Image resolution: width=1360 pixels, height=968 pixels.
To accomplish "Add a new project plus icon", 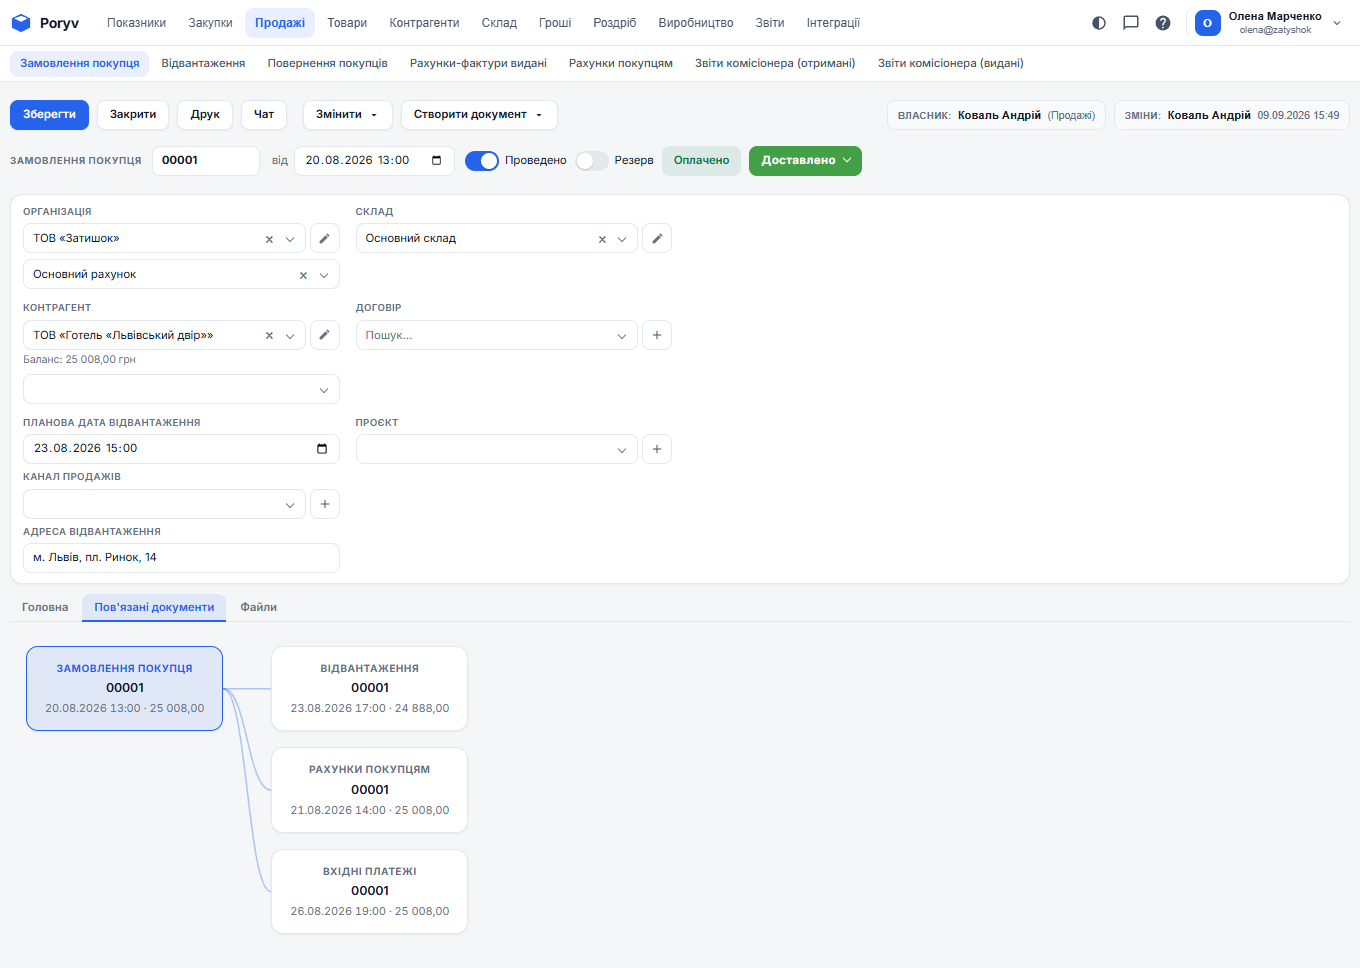I will pos(657,449).
